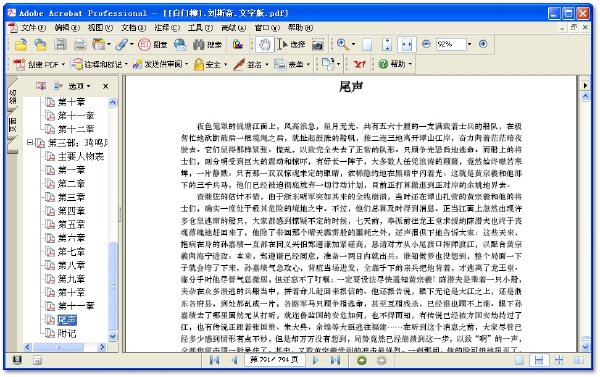
Task: Toggle Fit Width page view button
Action: pyautogui.click(x=406, y=44)
